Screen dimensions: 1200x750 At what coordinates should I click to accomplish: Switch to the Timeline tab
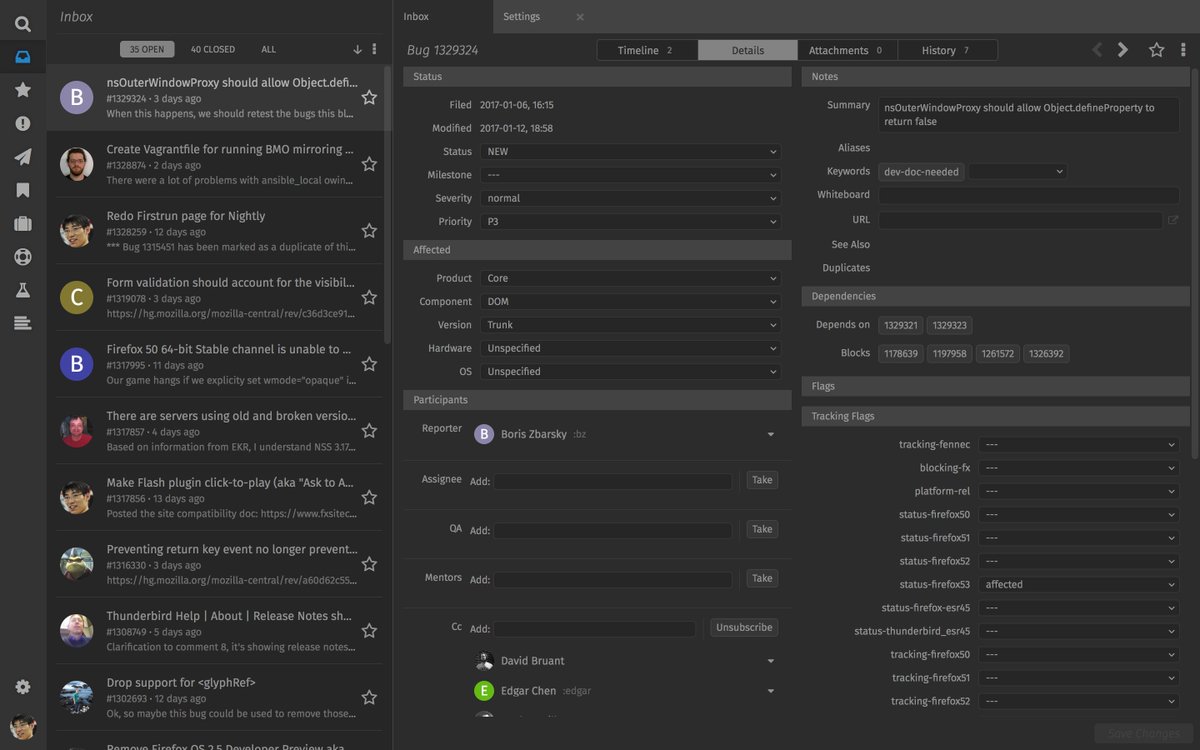pyautogui.click(x=647, y=50)
